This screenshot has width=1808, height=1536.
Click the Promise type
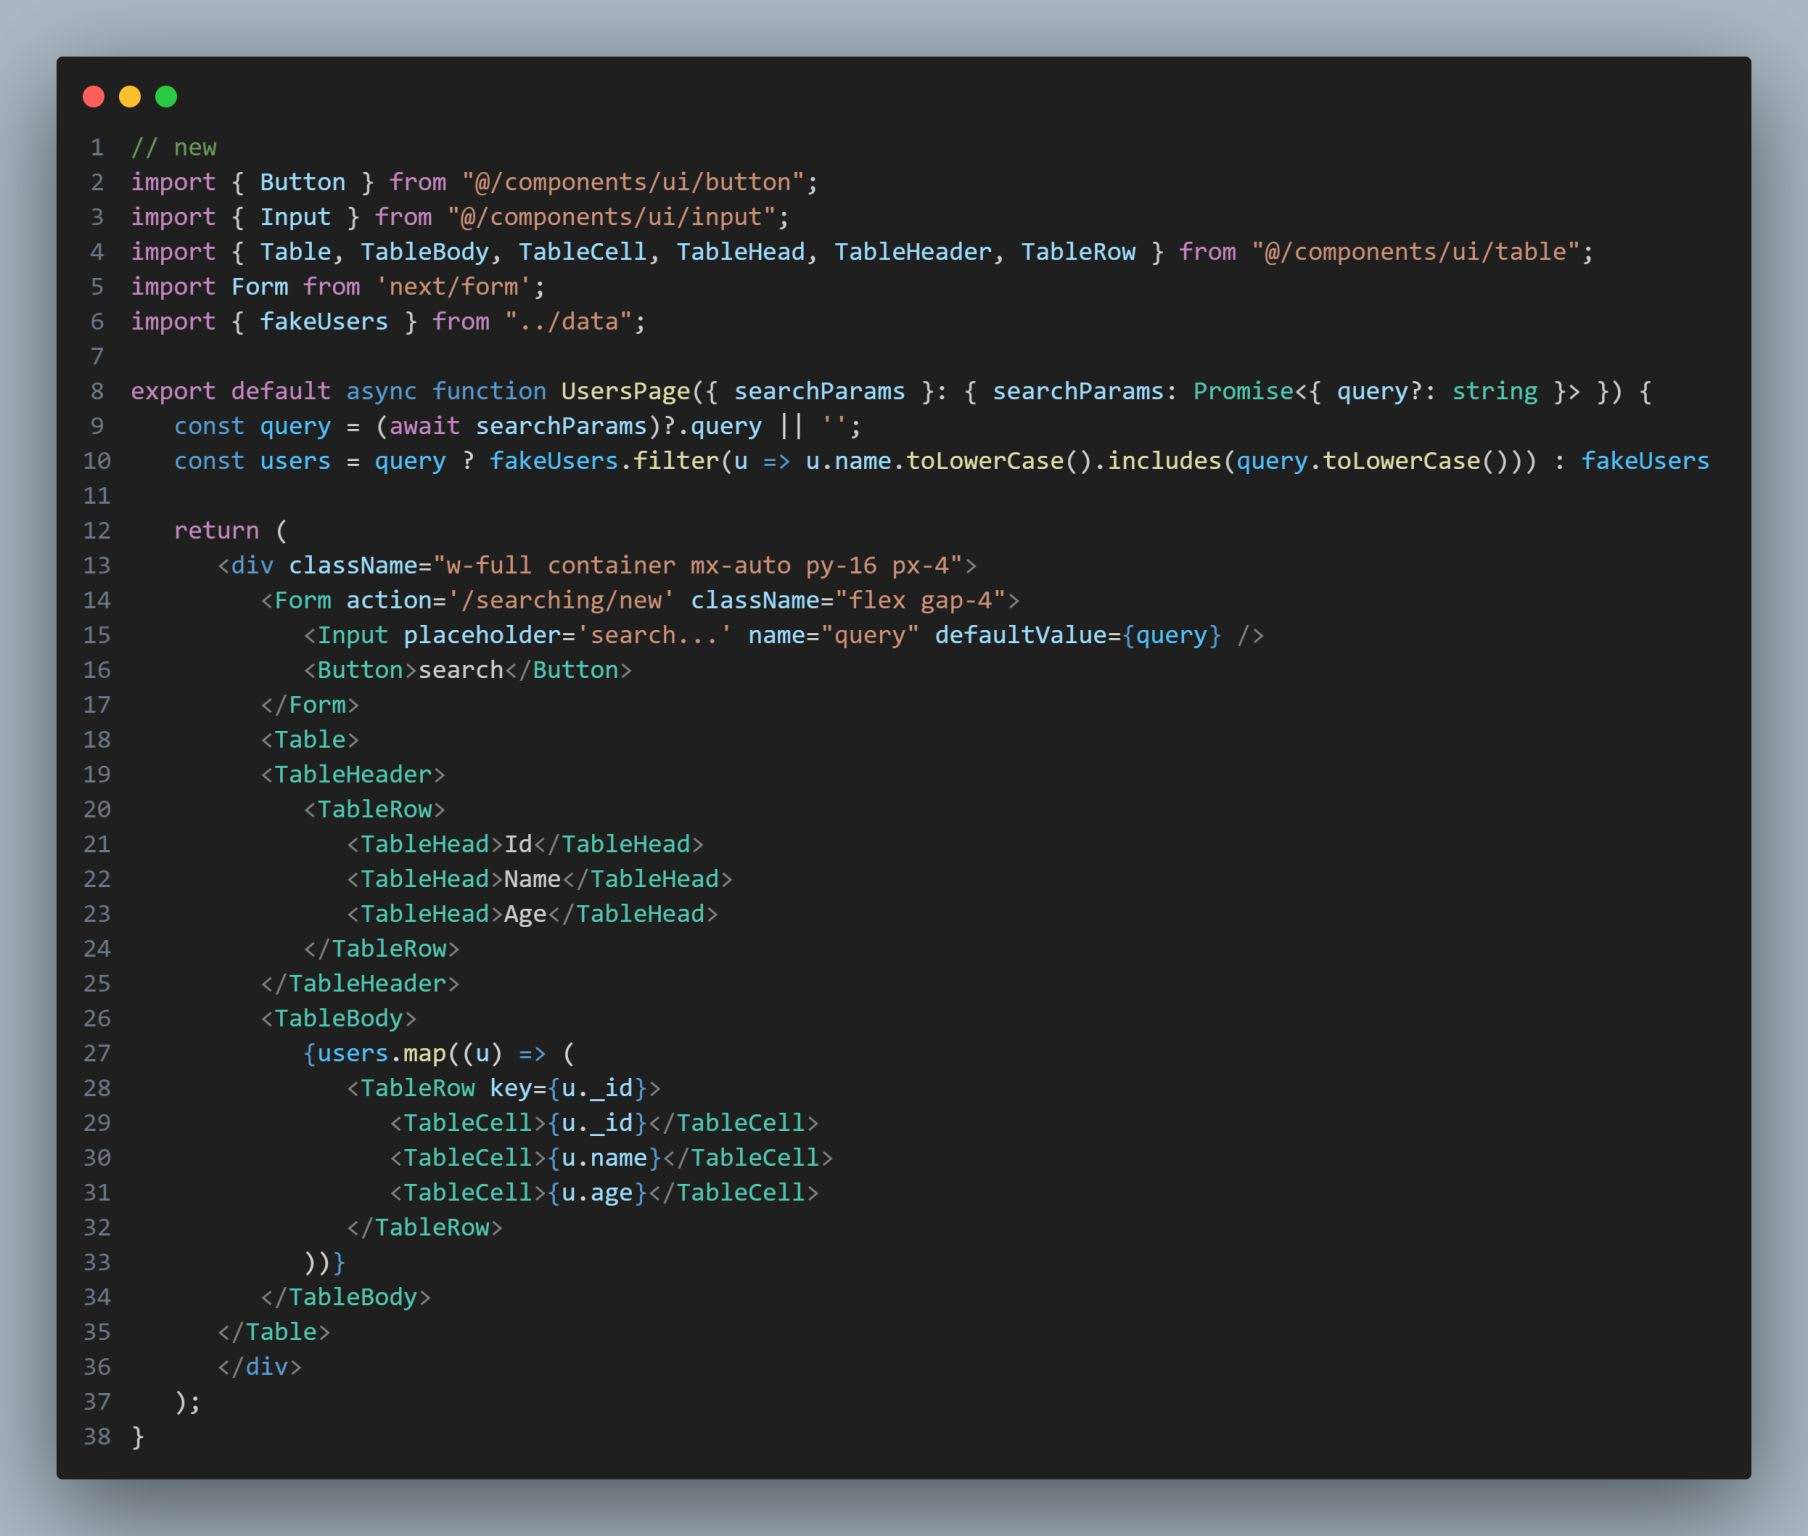[1243, 391]
